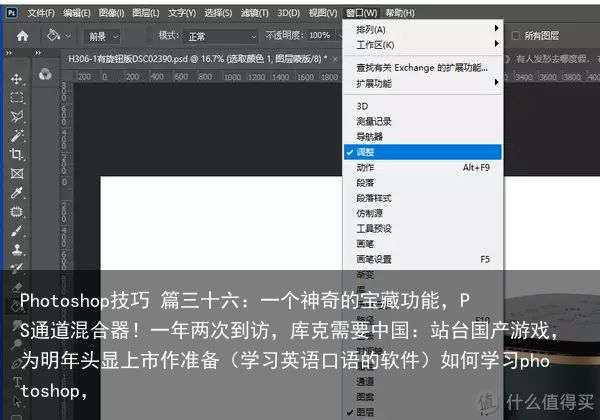This screenshot has width=600, height=420.
Task: Select the Brush tool
Action: point(16,231)
